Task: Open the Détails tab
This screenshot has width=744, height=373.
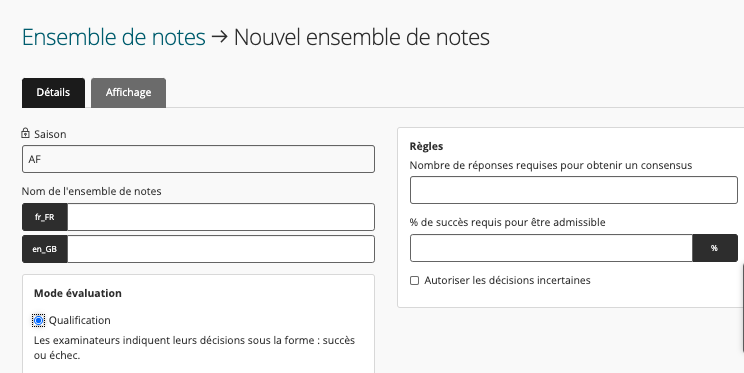Action: [53, 93]
